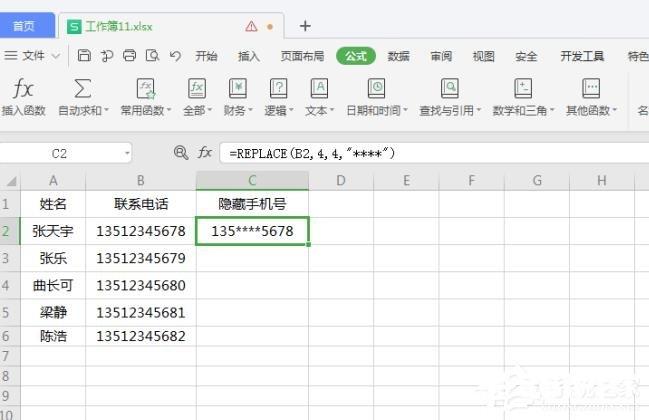Expand the All functions dropdown arrow
This screenshot has width=649, height=420.
coord(209,110)
